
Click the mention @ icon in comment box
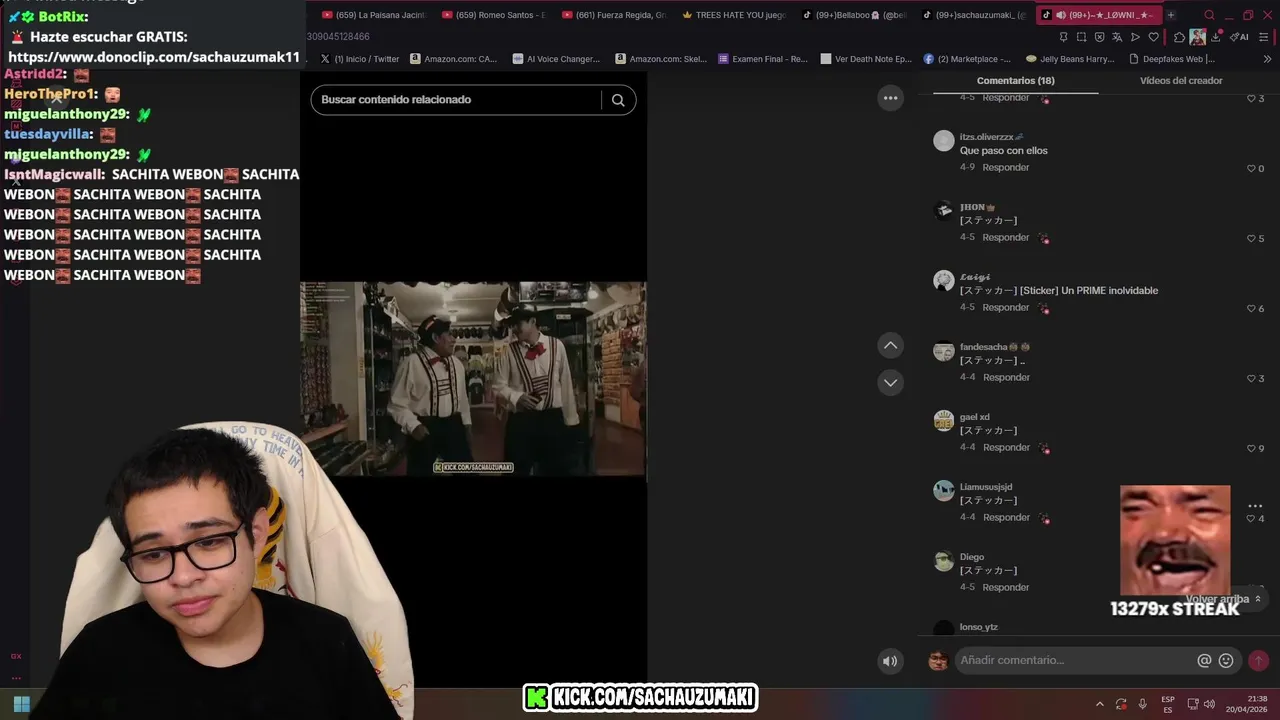click(1204, 661)
